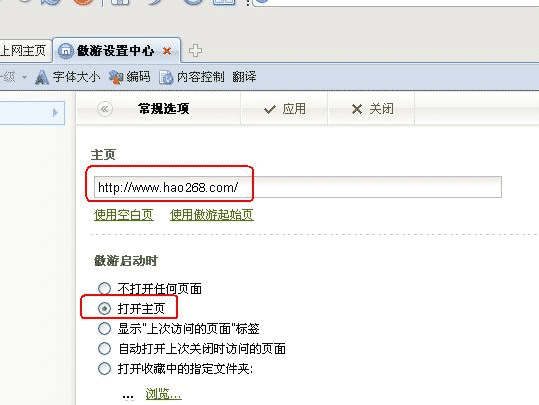Switch to the 傲游设置中心 tab
539x405 pixels.
pyautogui.click(x=116, y=51)
